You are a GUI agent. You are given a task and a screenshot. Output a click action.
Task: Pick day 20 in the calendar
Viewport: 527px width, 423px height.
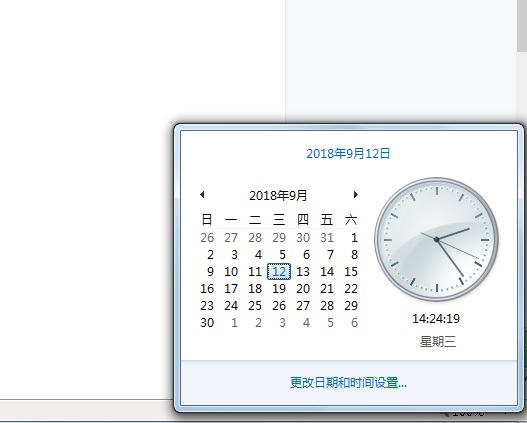[x=303, y=289]
